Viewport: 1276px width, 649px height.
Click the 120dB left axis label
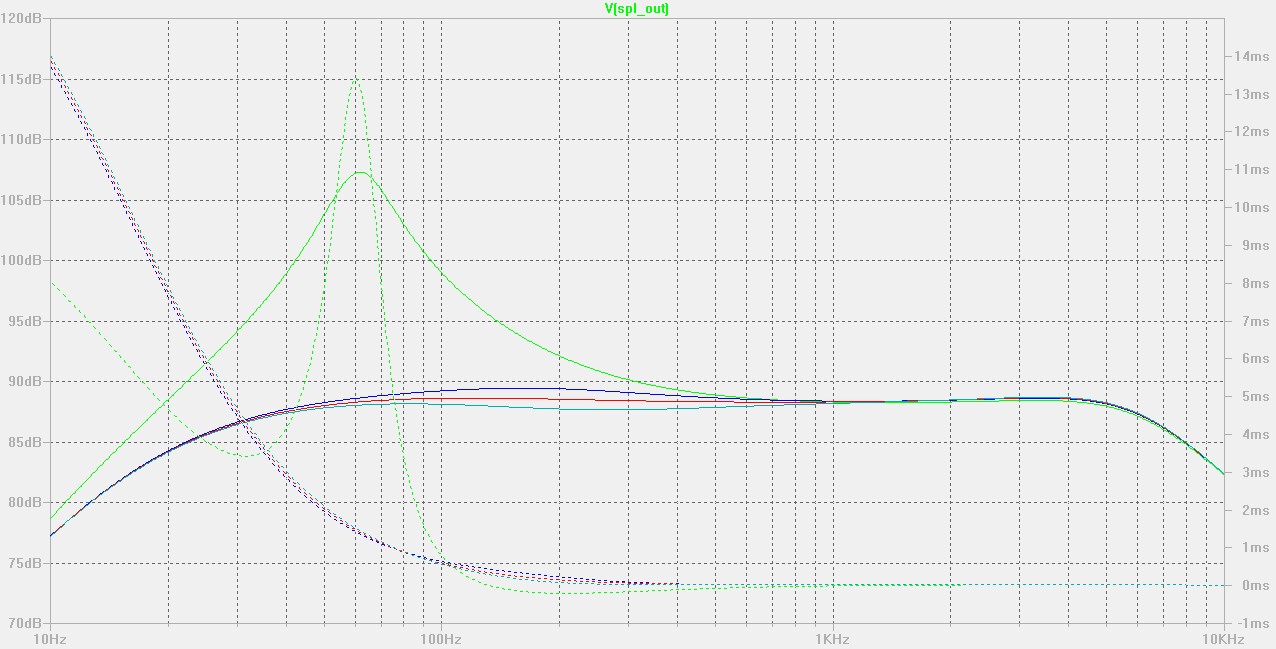(x=23, y=18)
